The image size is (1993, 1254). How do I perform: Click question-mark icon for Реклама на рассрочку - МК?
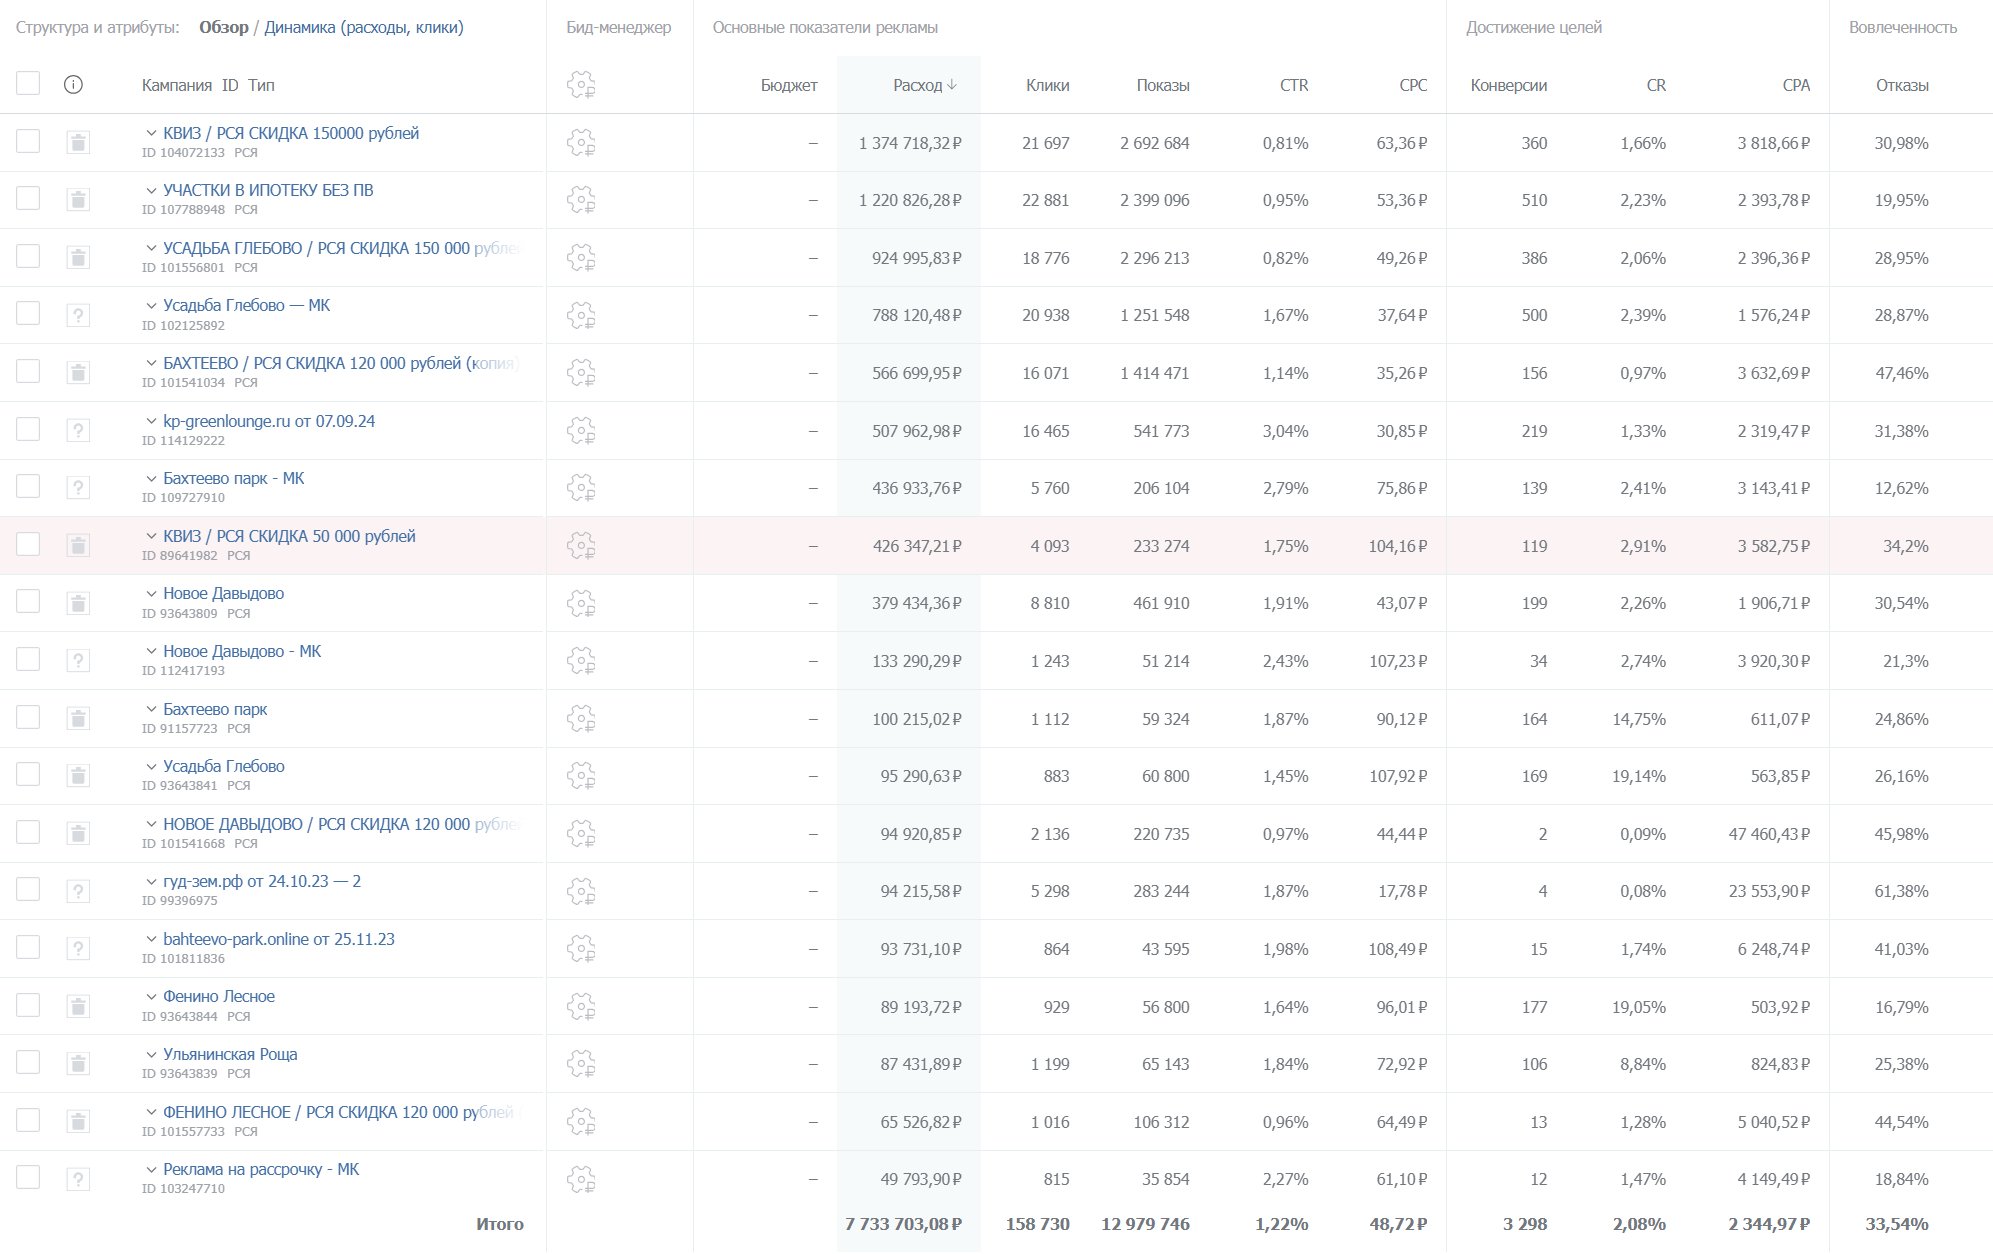[x=78, y=1180]
